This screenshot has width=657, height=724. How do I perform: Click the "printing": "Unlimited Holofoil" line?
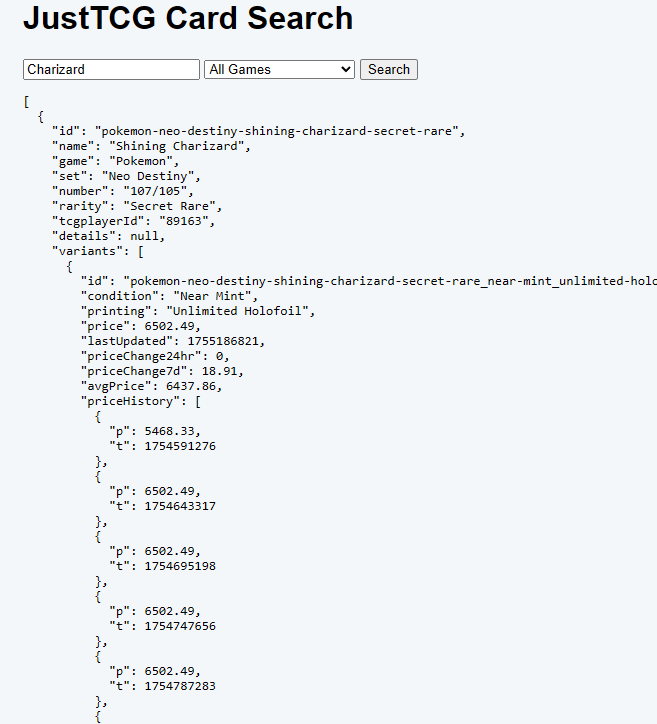pos(198,311)
